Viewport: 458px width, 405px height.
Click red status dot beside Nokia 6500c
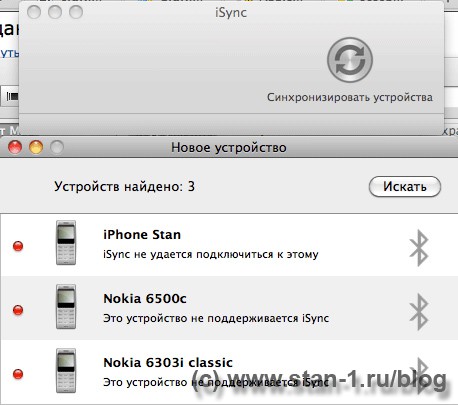pyautogui.click(x=18, y=310)
